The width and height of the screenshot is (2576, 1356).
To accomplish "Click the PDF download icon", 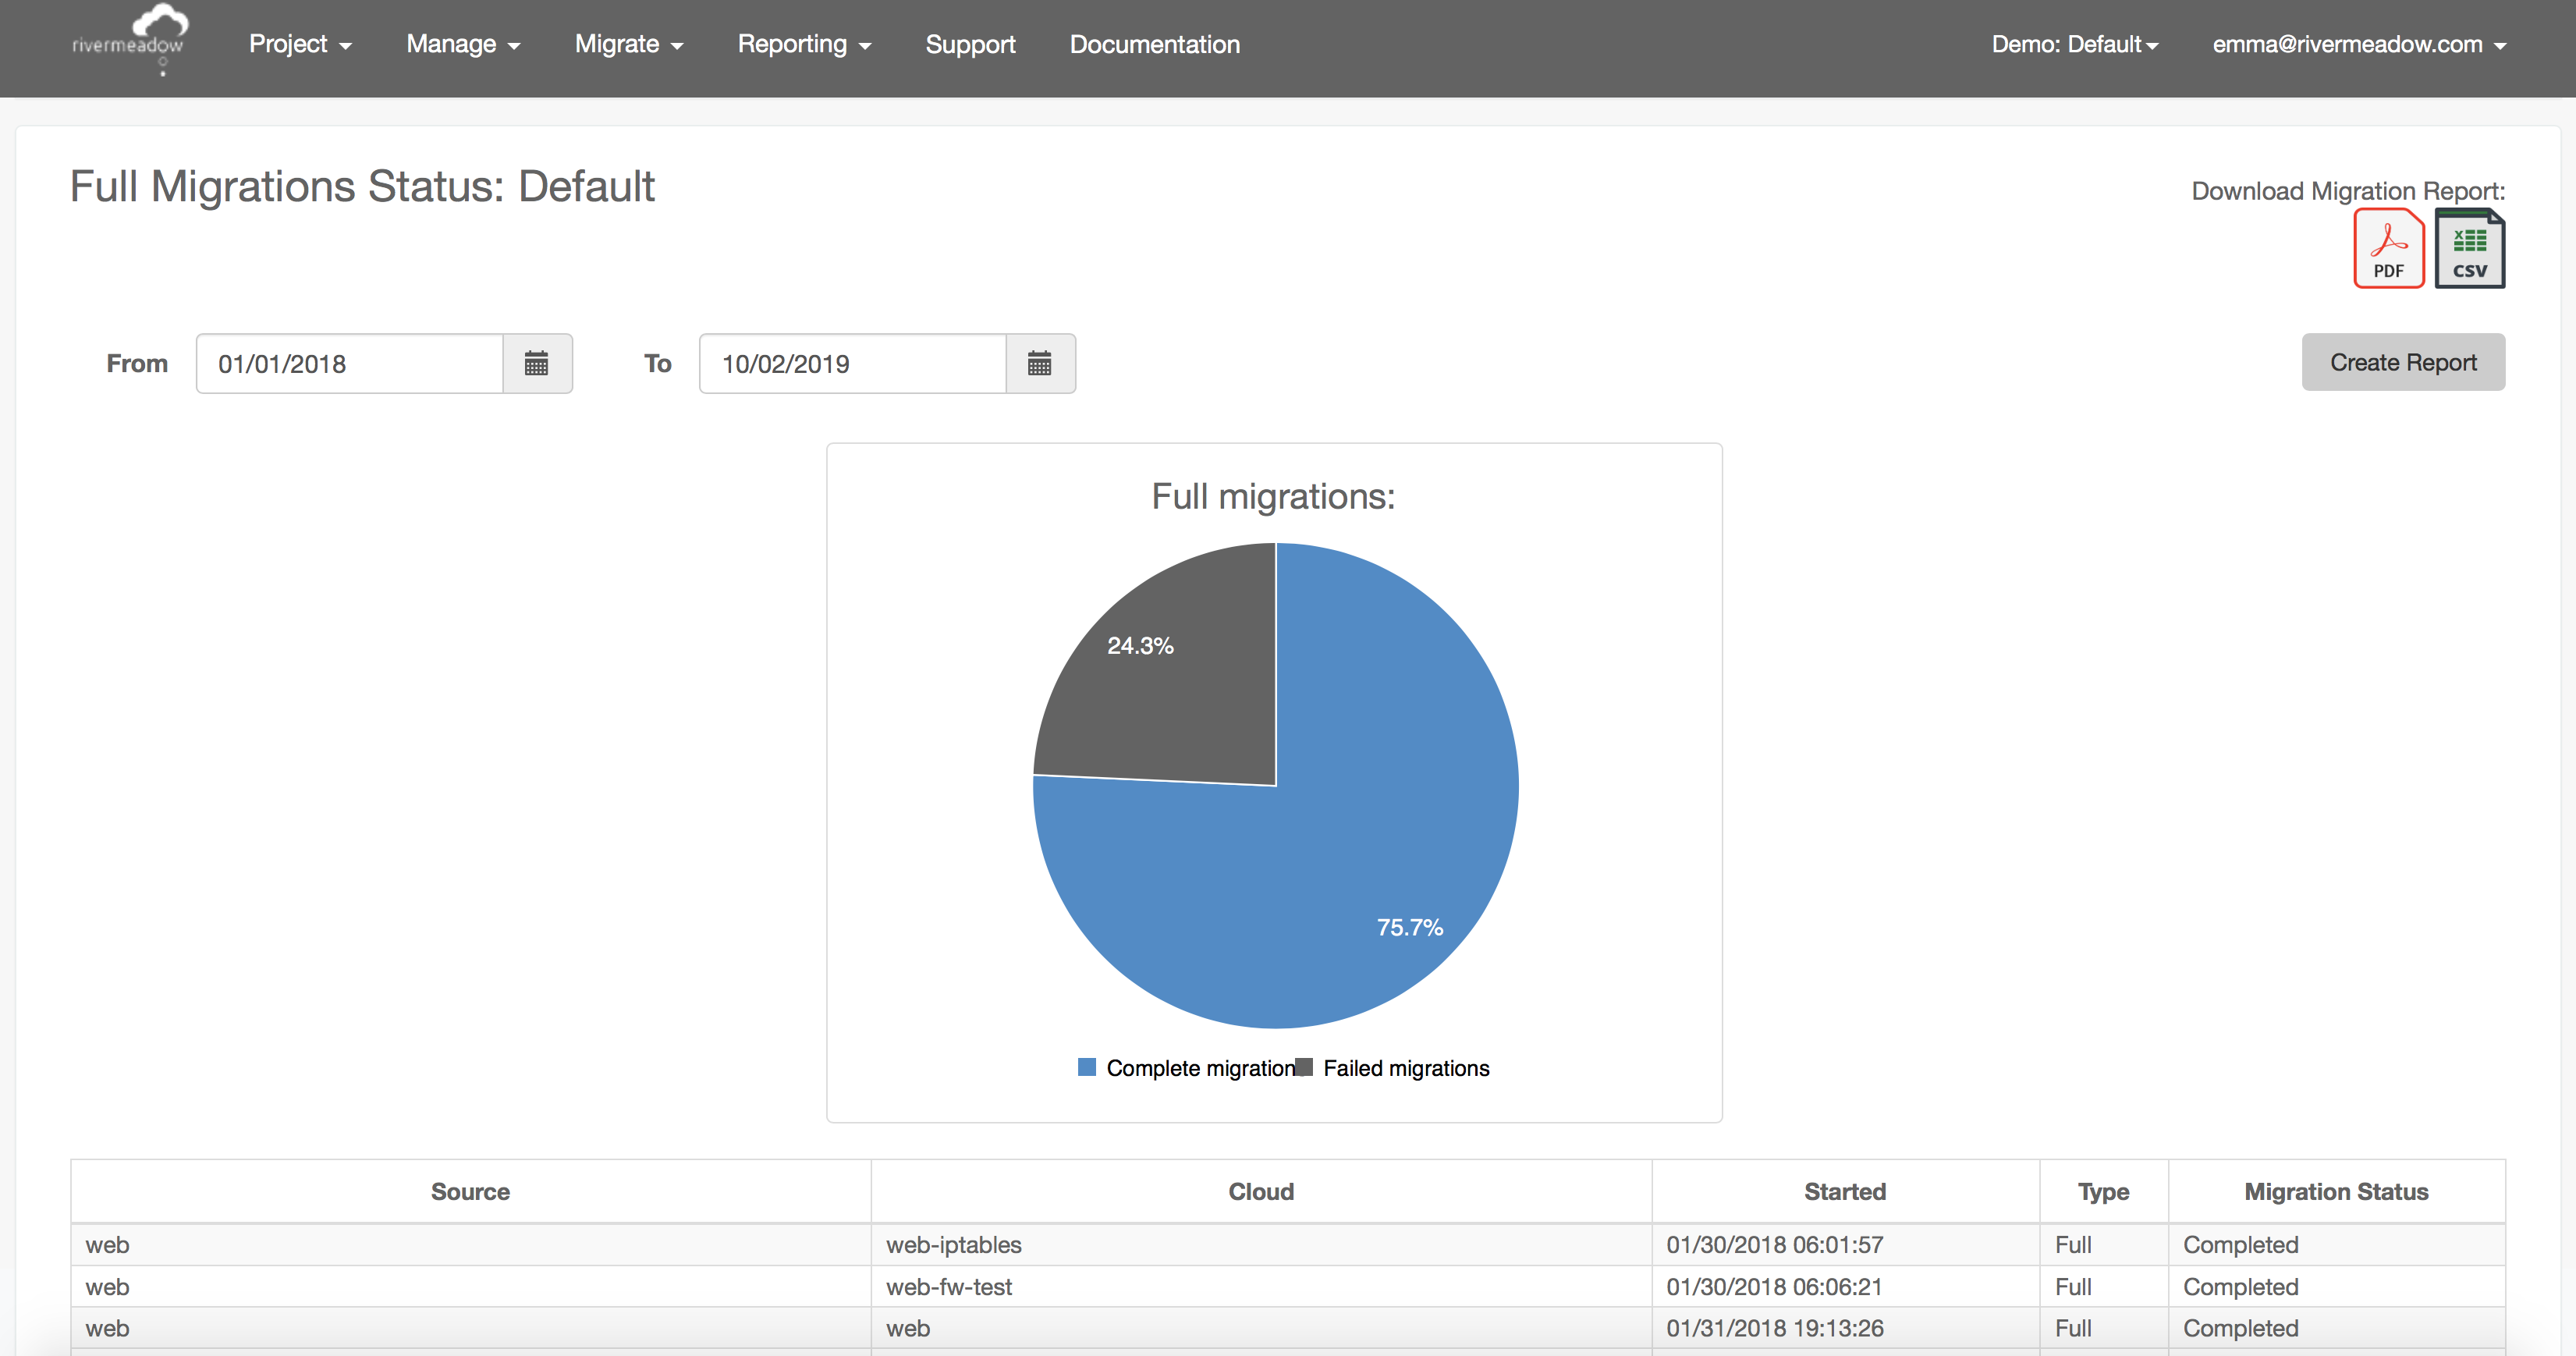I will click(2387, 249).
